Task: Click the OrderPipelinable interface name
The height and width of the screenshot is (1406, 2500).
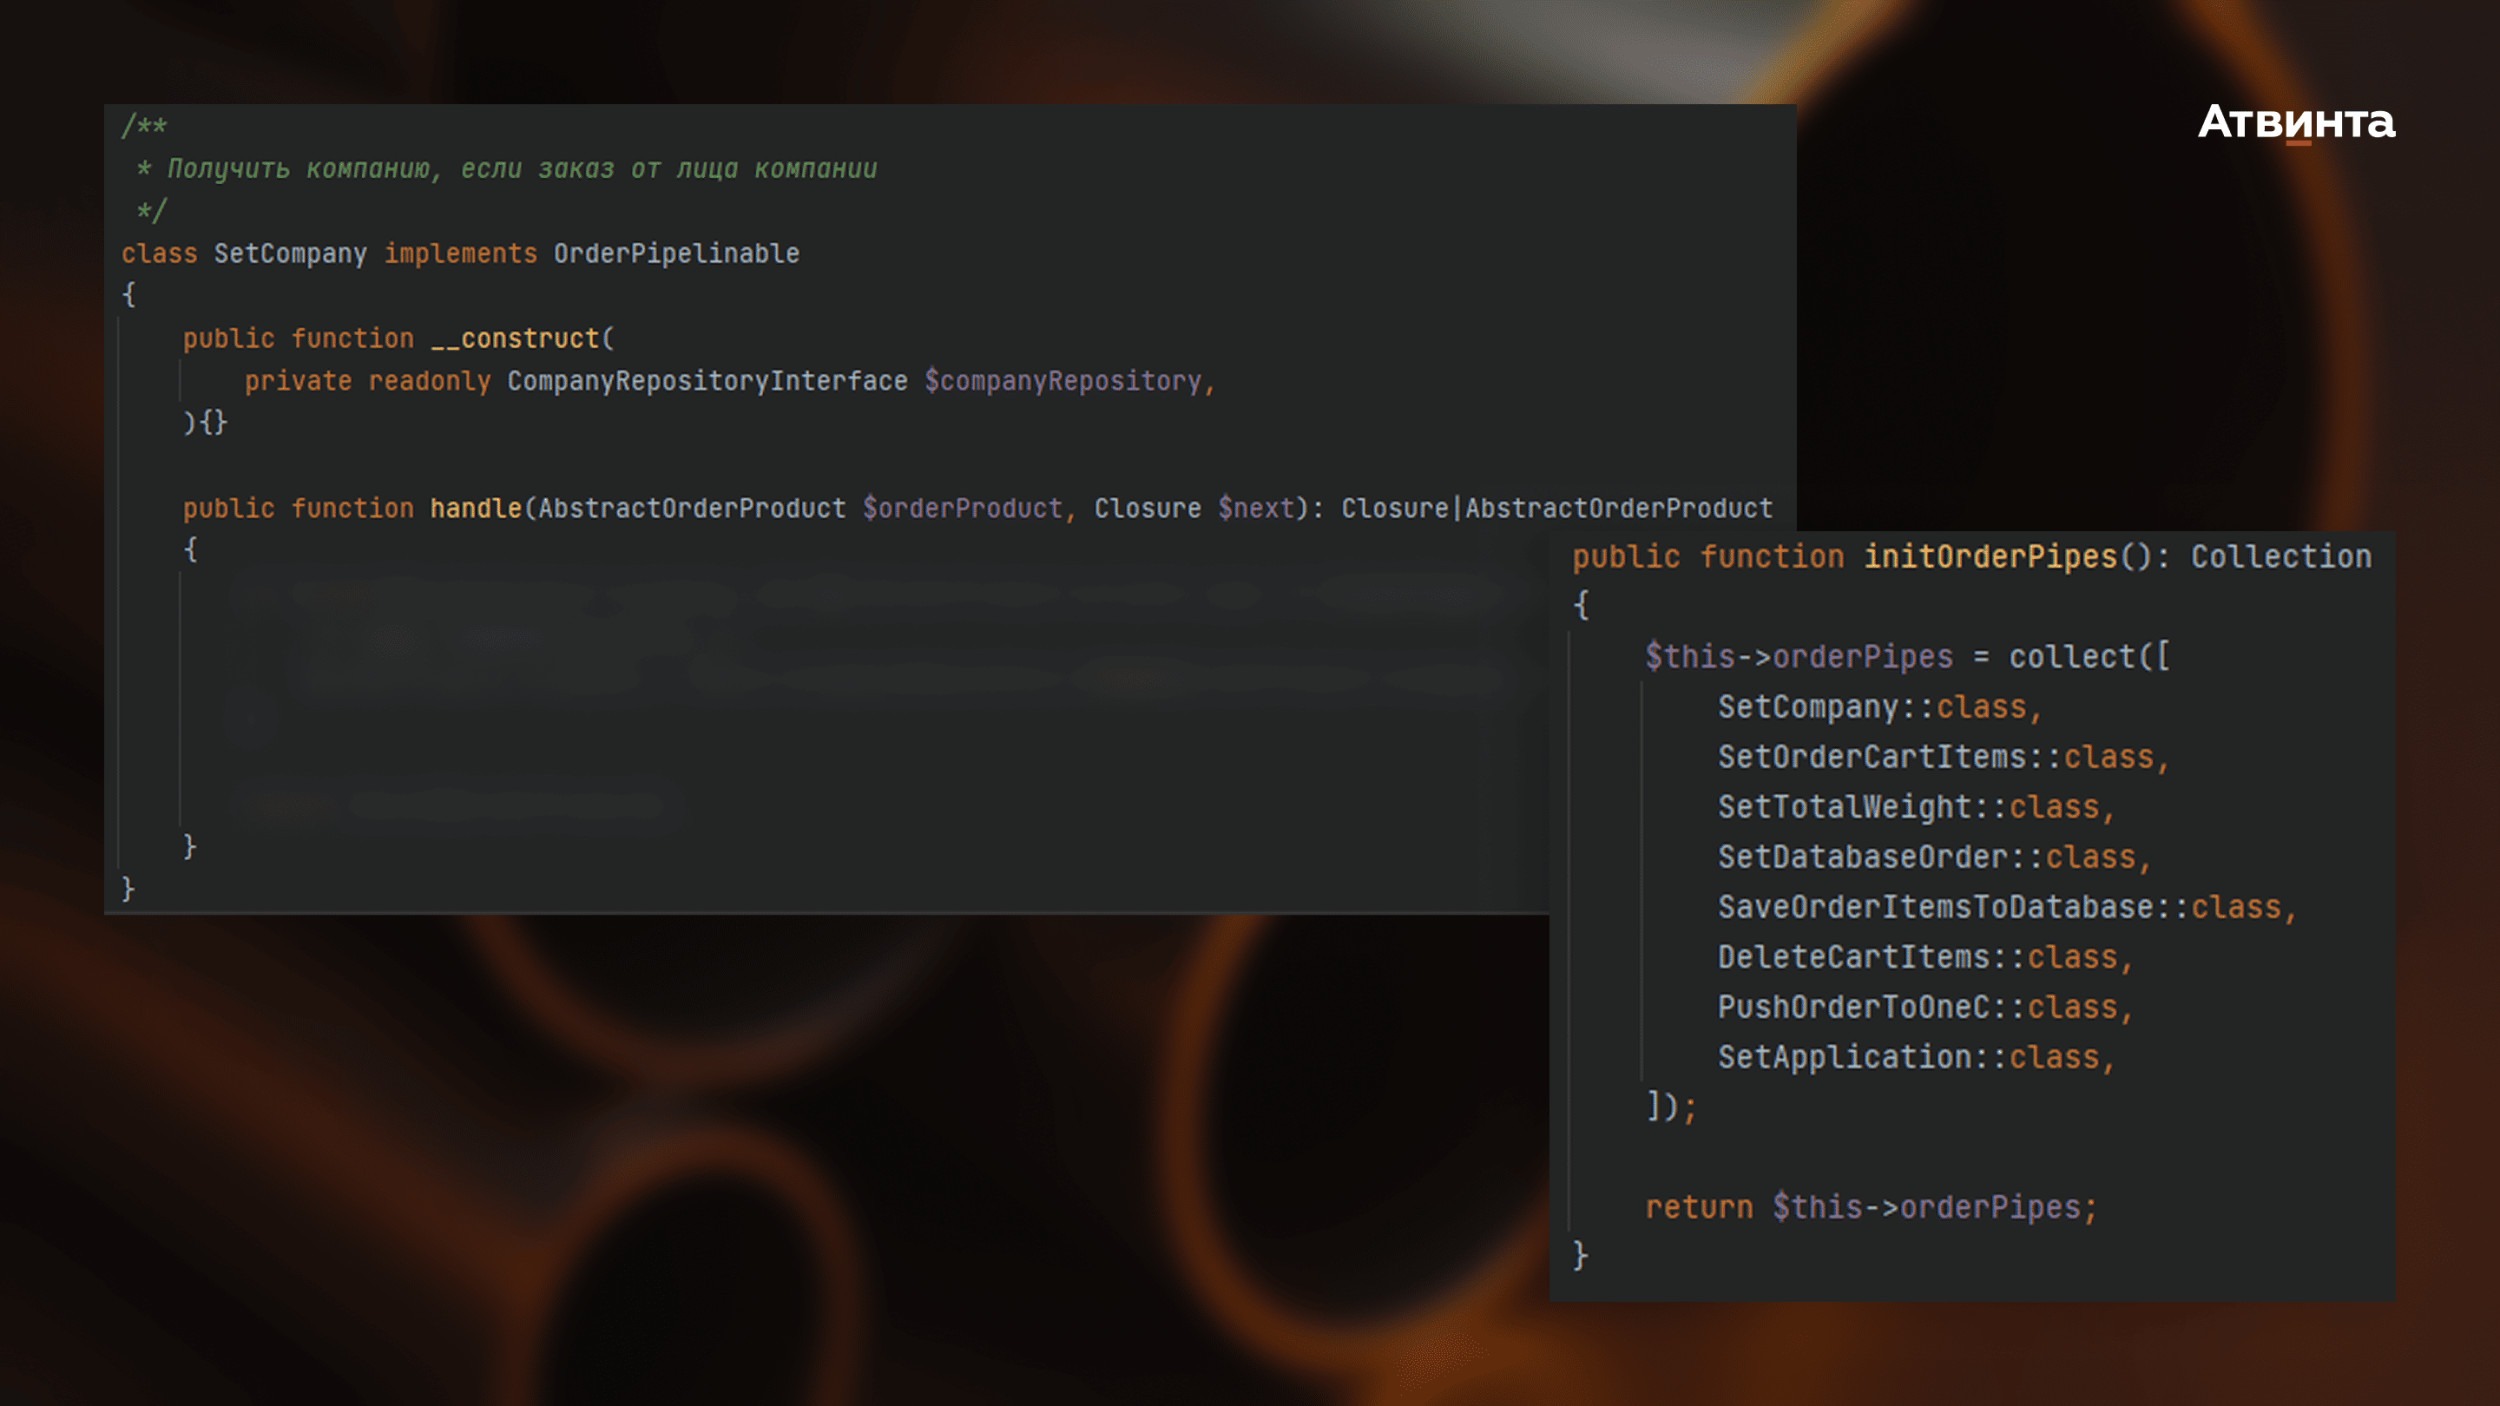Action: tap(676, 254)
